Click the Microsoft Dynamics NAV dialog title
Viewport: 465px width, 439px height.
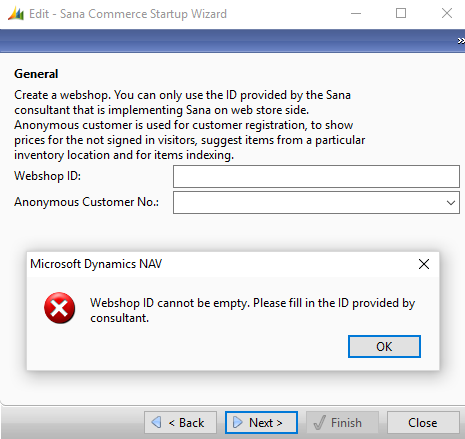(x=96, y=264)
